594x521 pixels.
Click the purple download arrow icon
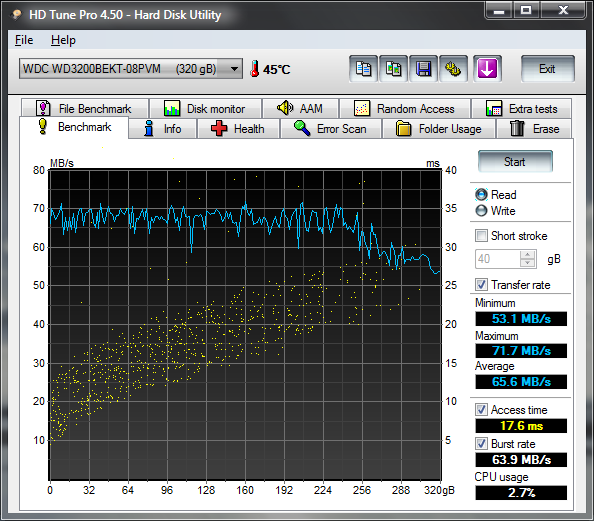[x=487, y=69]
